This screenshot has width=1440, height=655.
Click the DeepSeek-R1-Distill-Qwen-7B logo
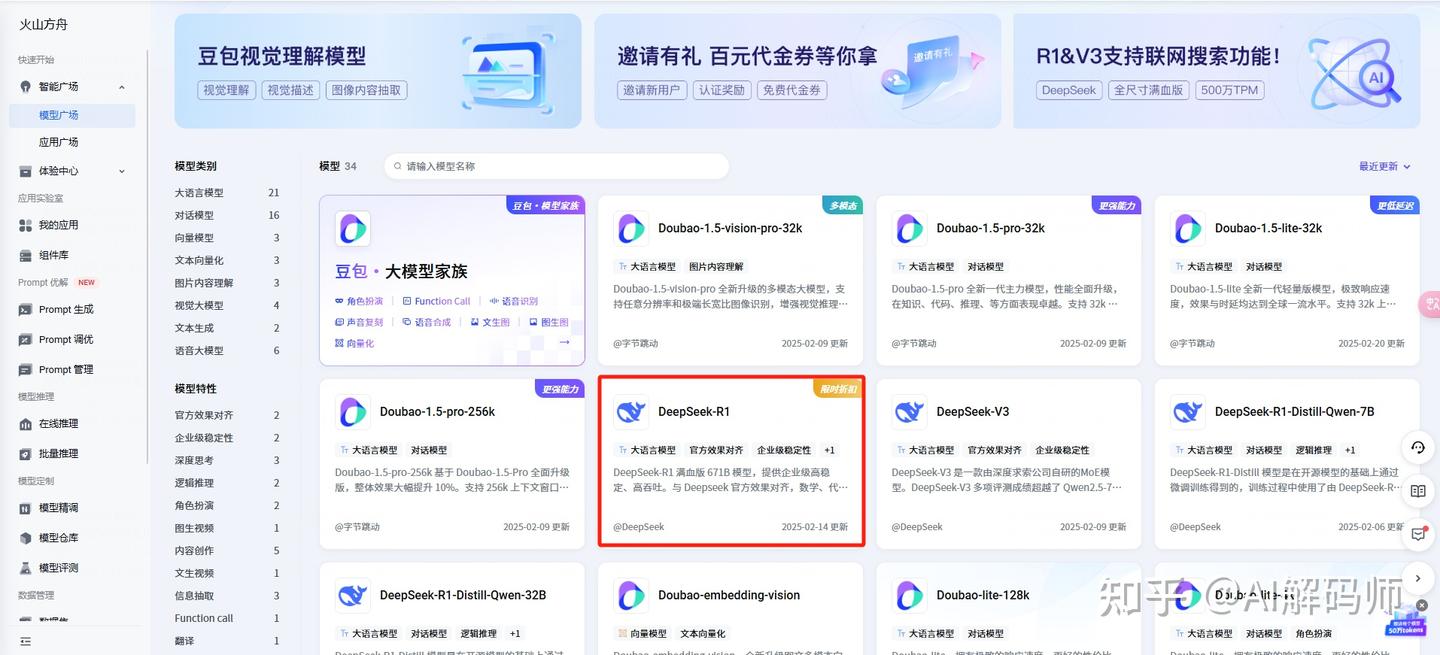pos(1188,412)
